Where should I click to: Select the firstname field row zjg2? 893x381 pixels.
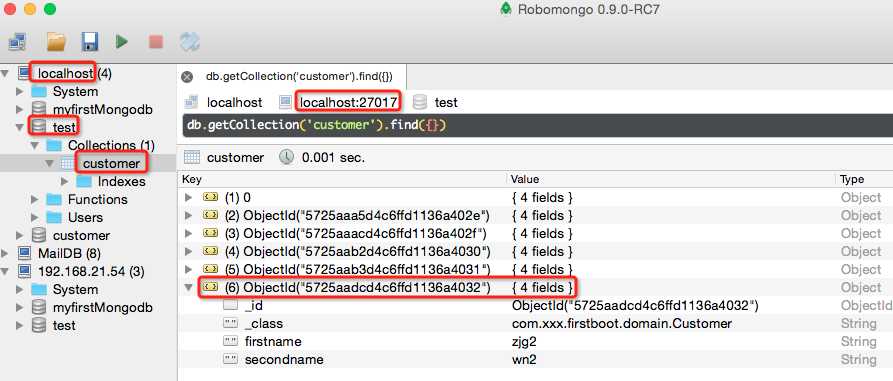click(x=535, y=342)
